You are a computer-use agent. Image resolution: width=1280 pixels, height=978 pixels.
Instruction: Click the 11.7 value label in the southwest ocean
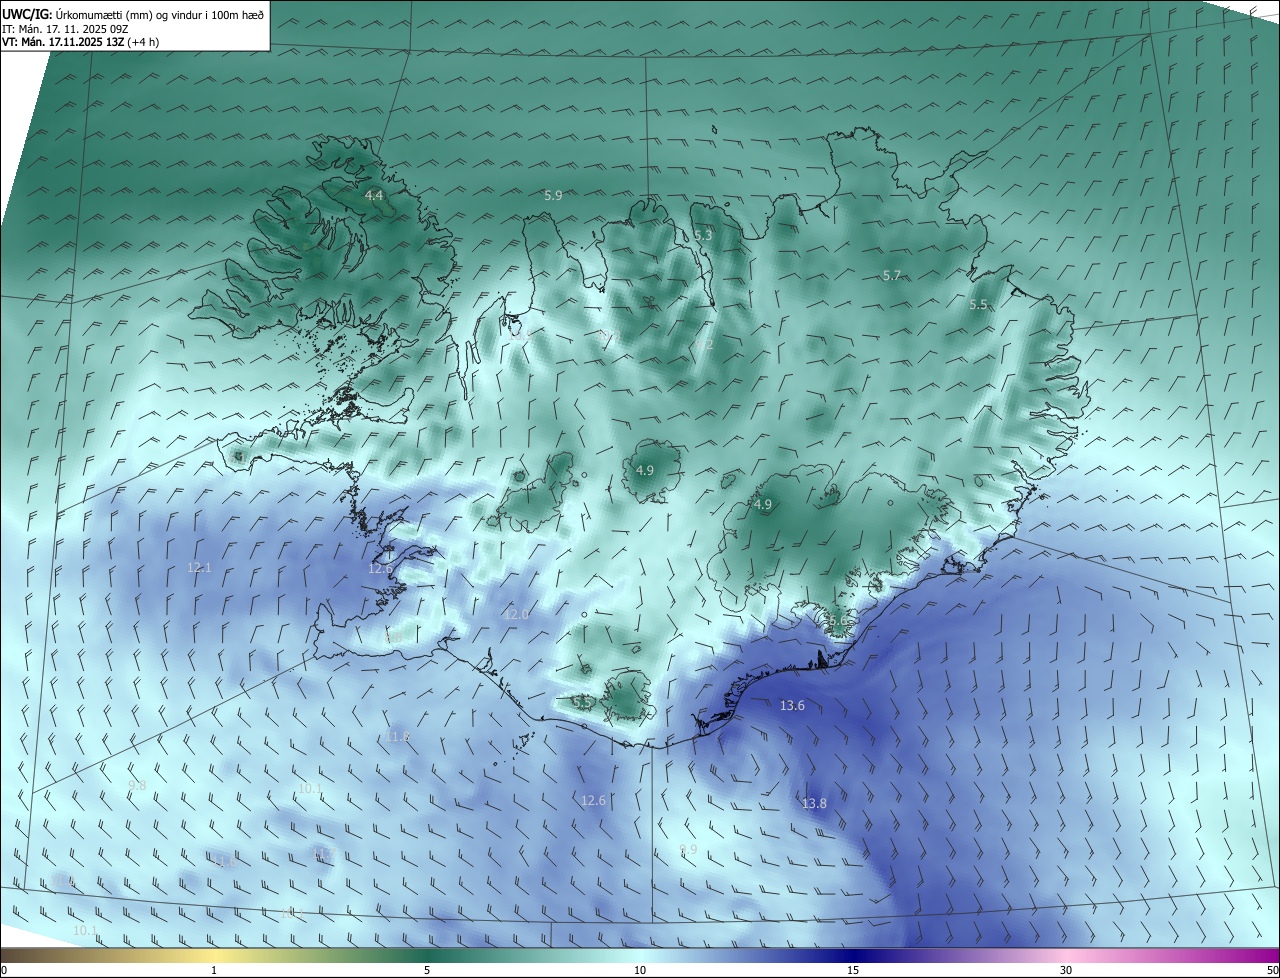(322, 853)
